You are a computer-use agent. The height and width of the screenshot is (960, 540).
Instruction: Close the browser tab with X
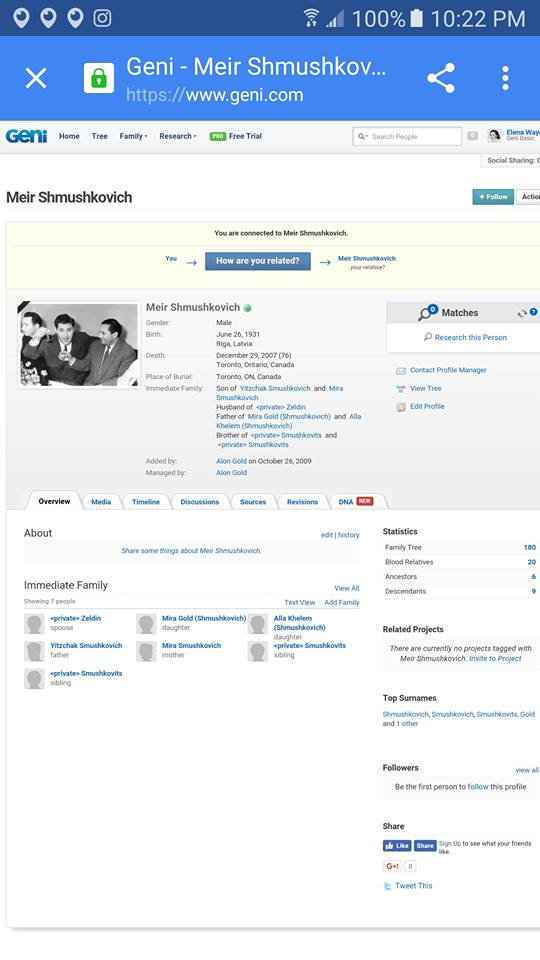point(36,78)
